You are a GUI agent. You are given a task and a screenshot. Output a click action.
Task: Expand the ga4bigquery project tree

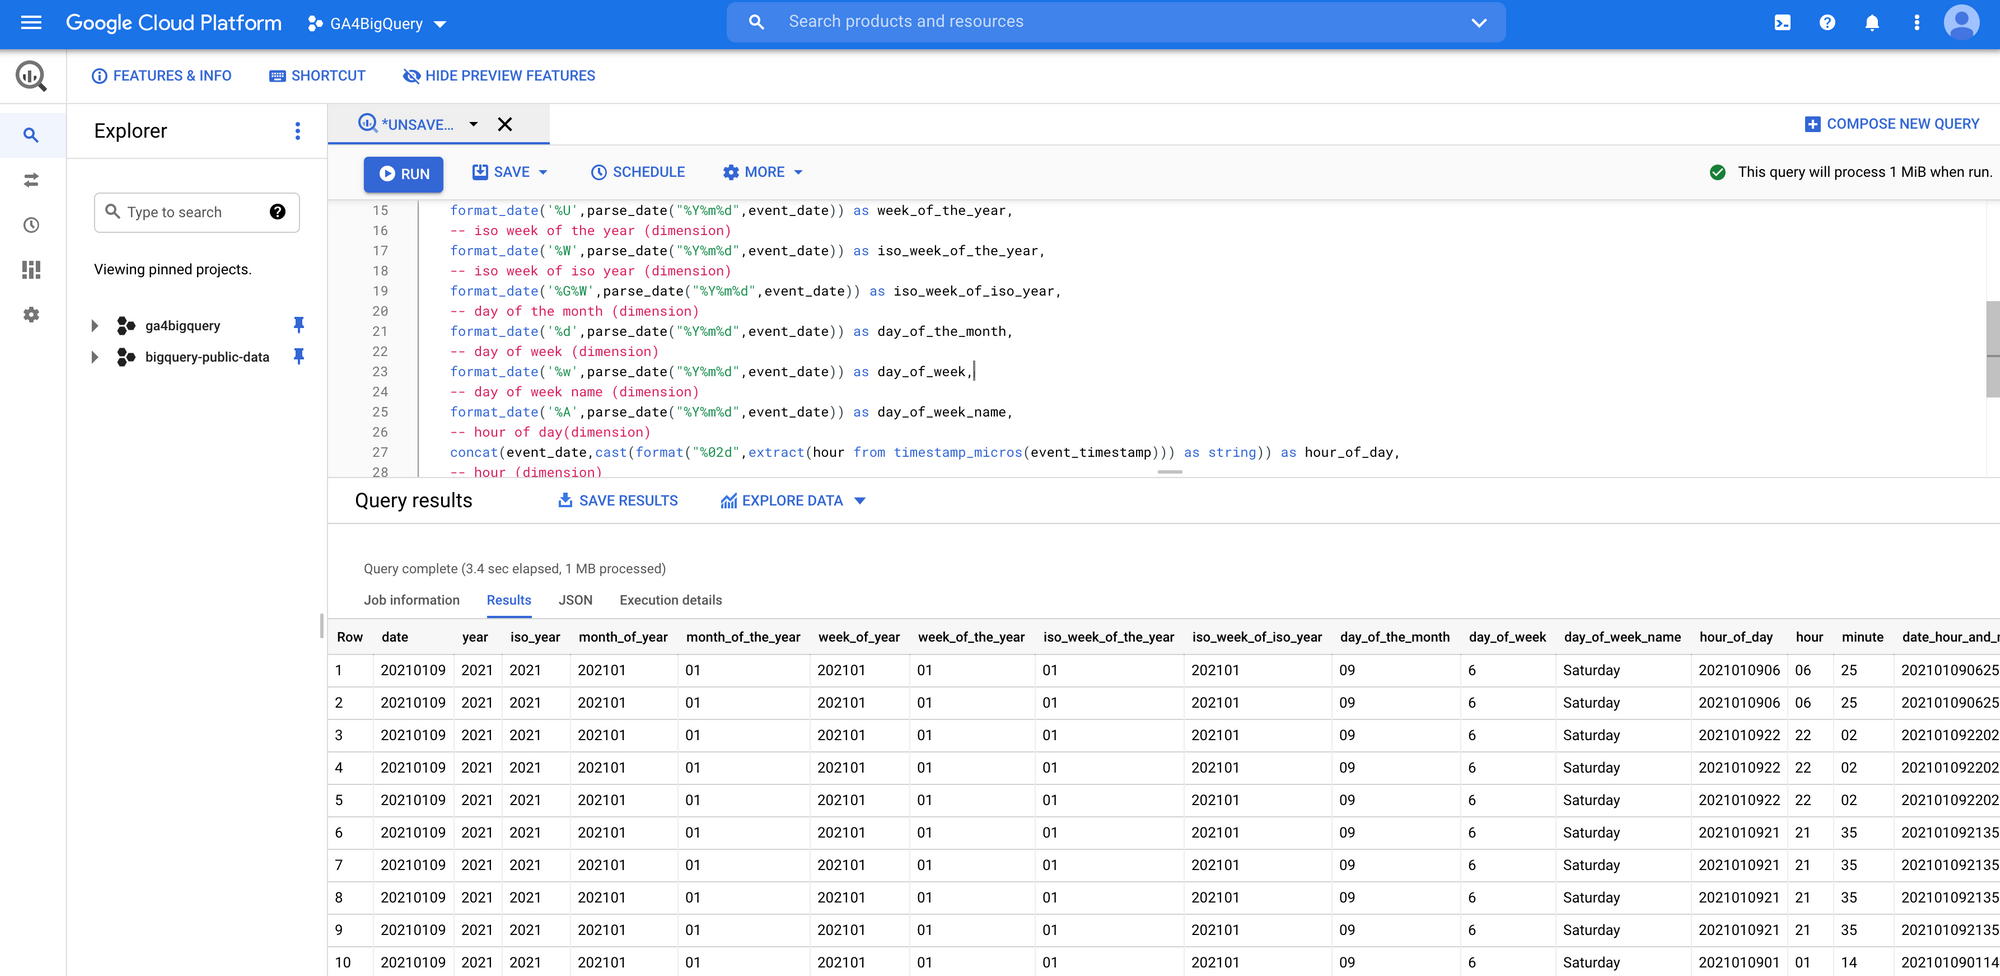[x=94, y=325]
